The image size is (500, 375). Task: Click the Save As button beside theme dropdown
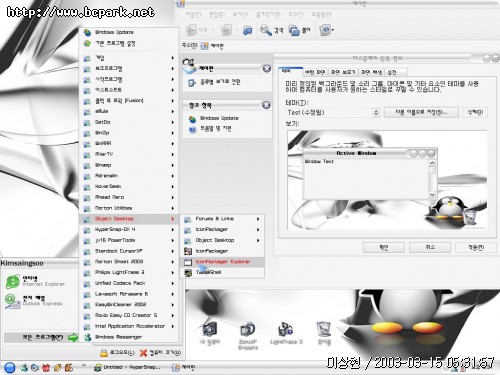pyautogui.click(x=421, y=112)
